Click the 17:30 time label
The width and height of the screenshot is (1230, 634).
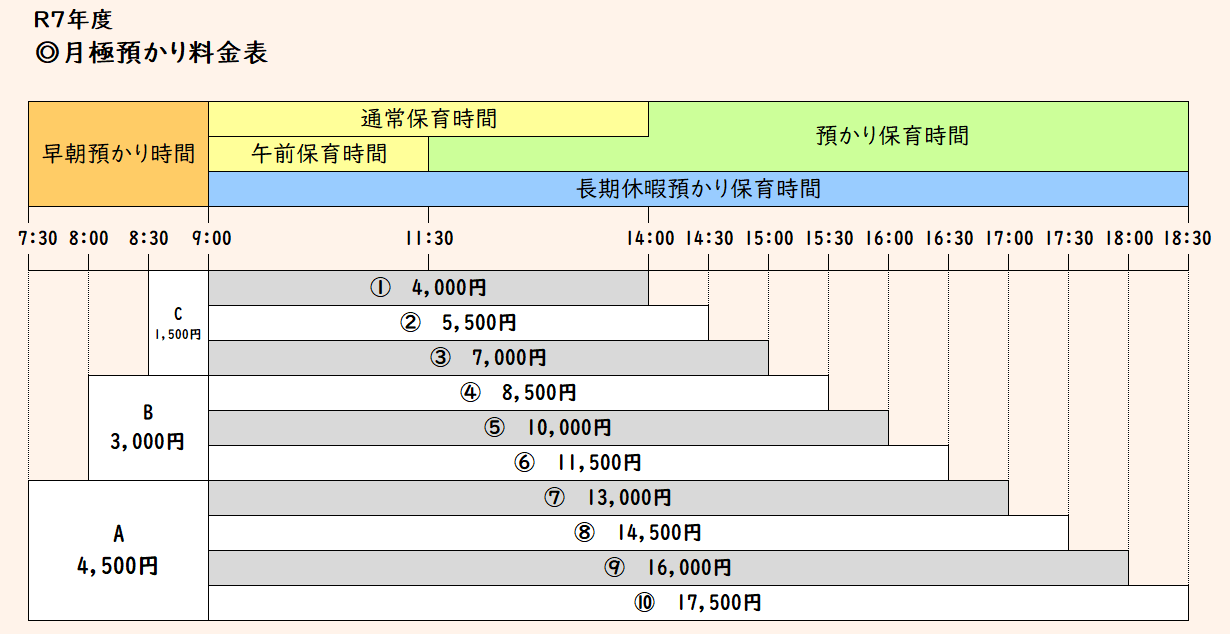1069,239
